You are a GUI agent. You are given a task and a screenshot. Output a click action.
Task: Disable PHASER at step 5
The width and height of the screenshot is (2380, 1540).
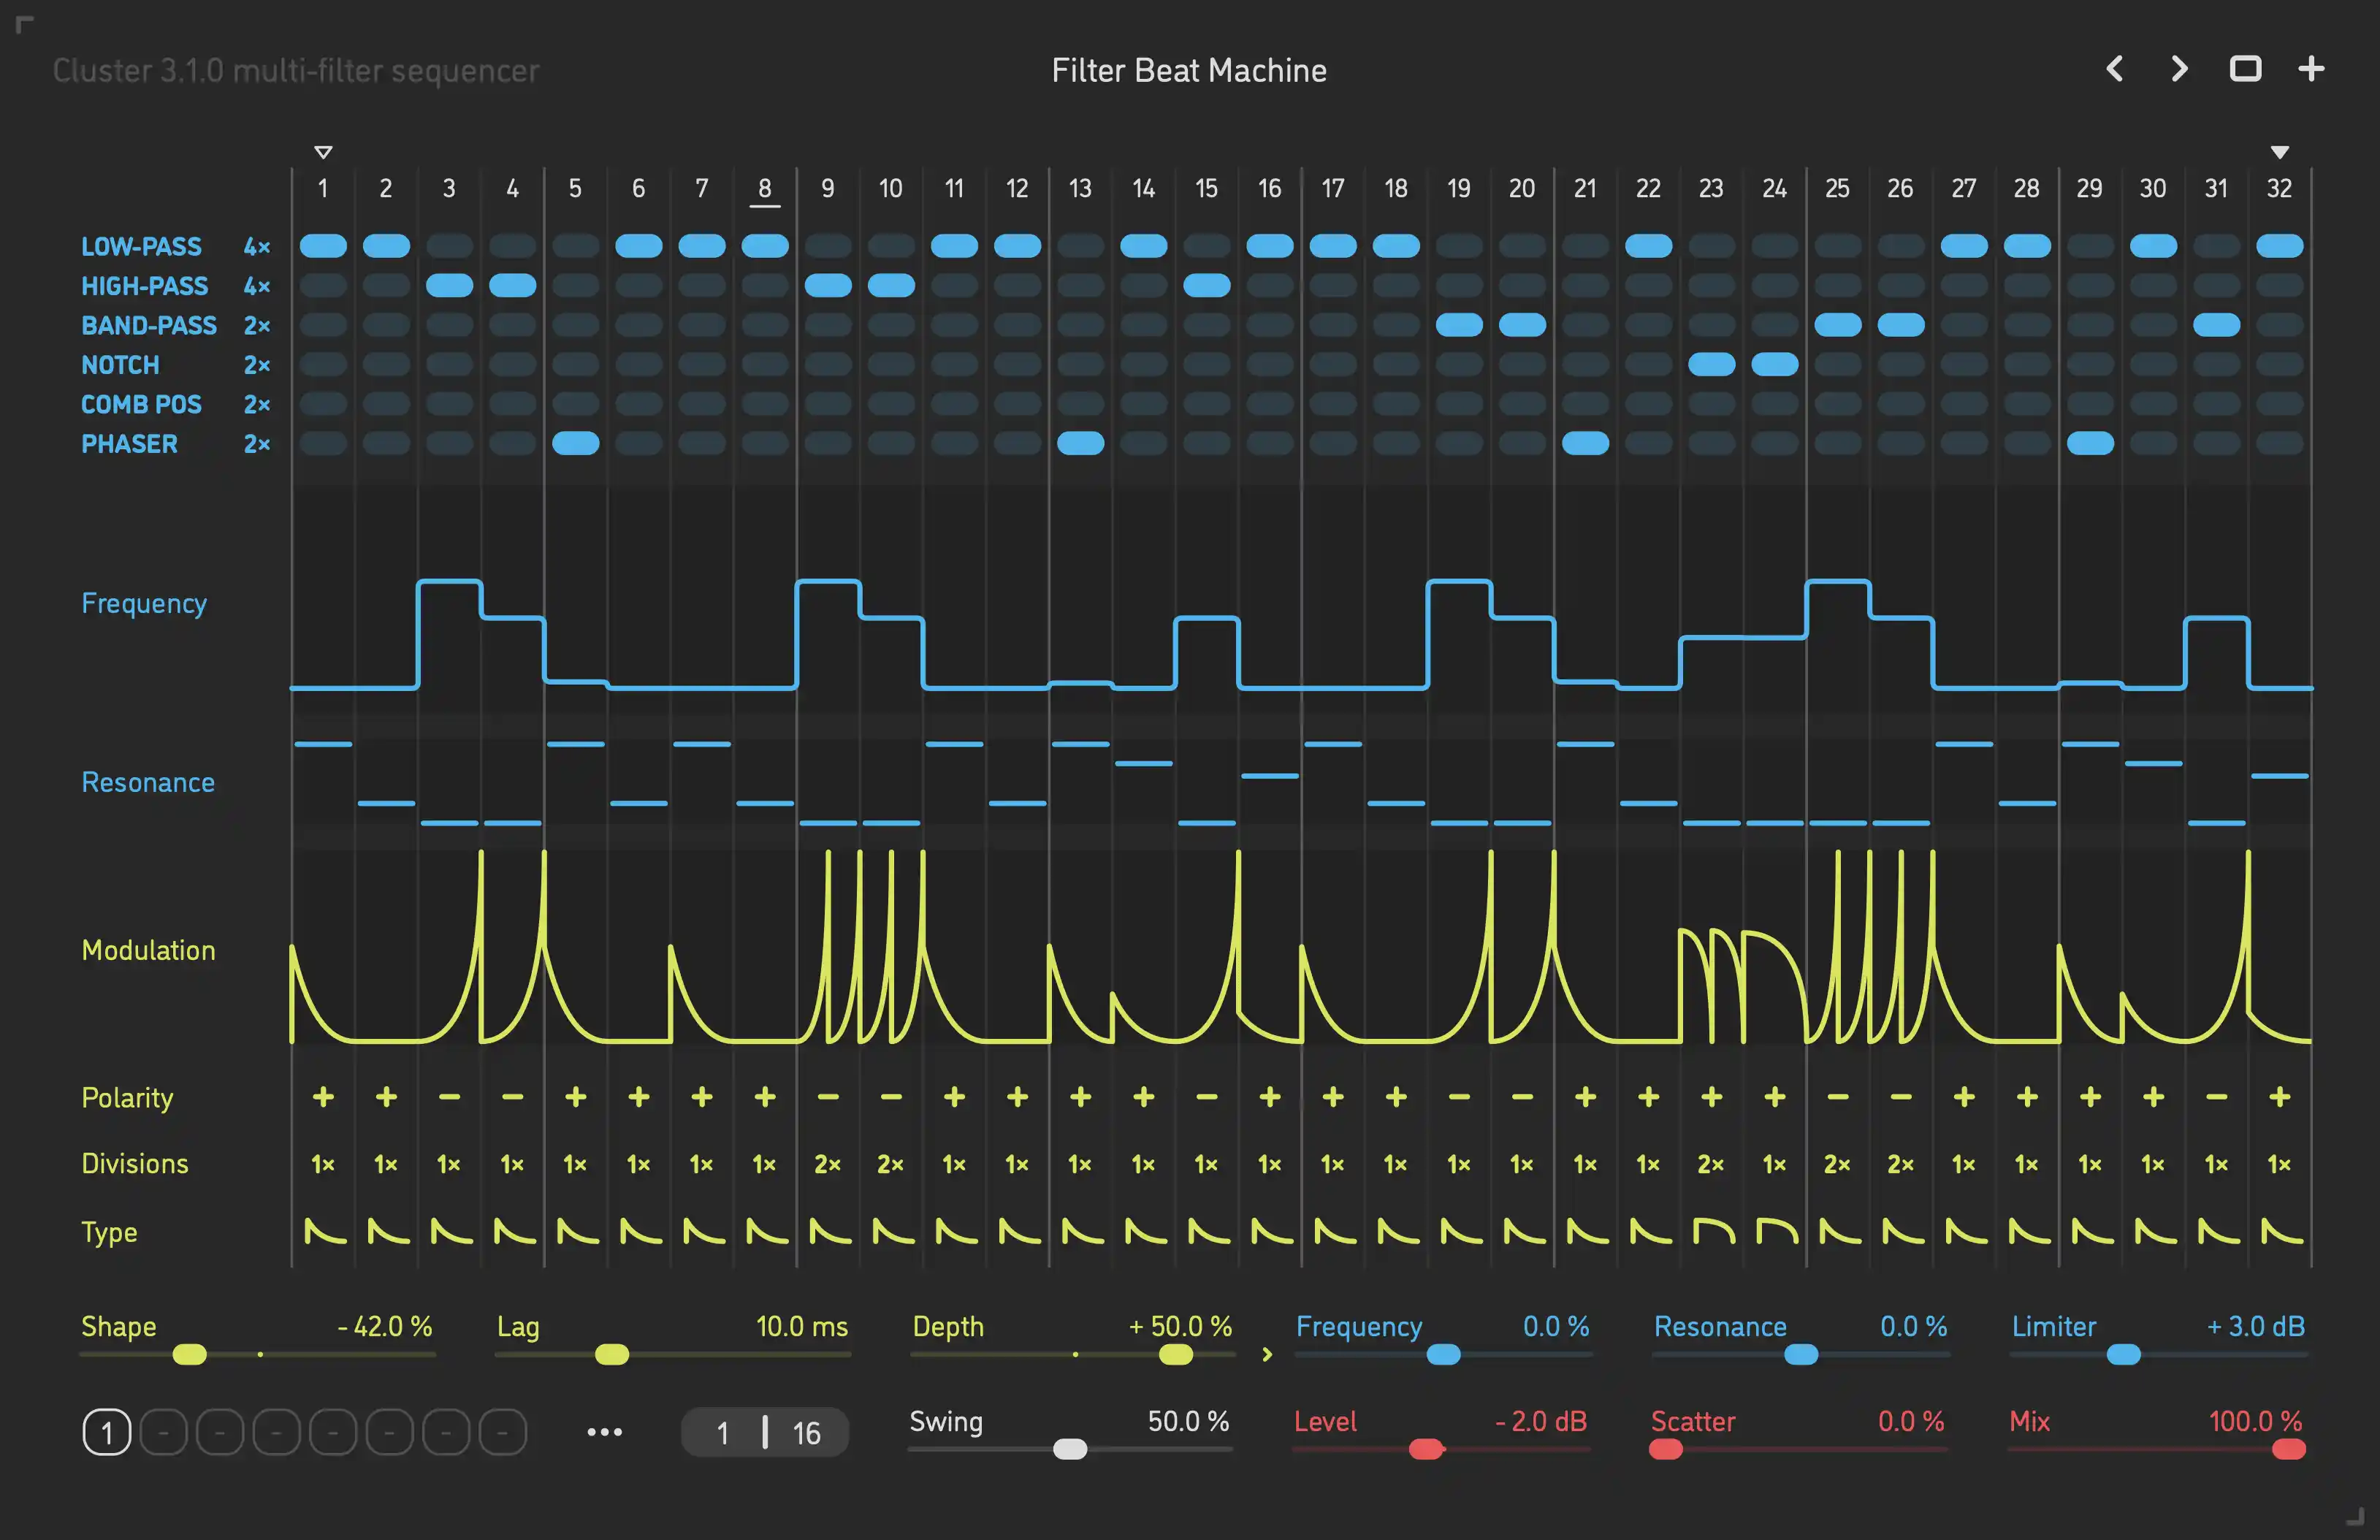[576, 443]
